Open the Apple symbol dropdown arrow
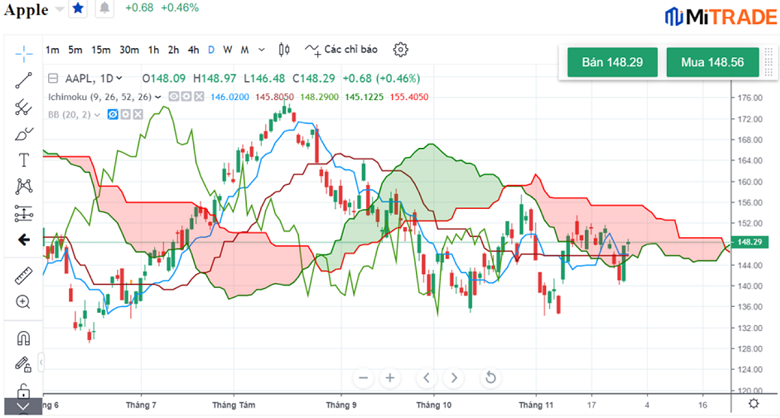This screenshot has width=780, height=418. click(59, 9)
